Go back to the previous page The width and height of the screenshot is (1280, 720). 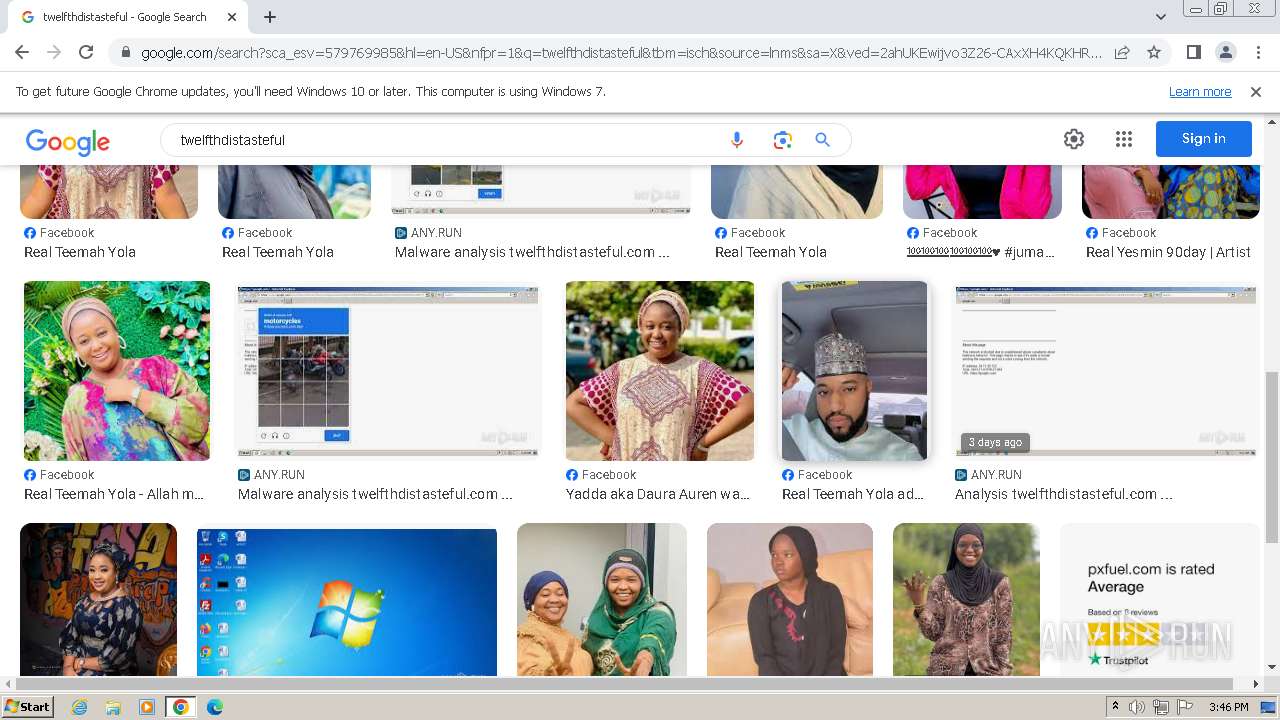click(22, 52)
